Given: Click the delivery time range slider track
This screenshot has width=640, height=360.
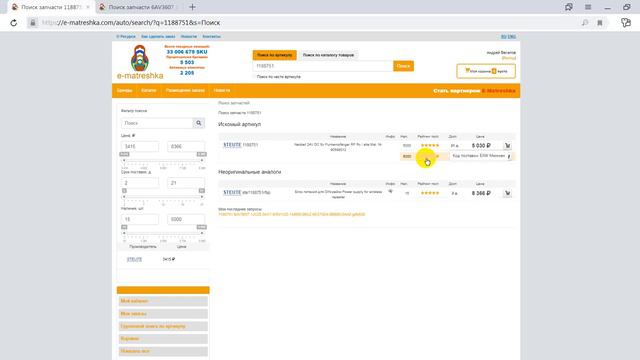Looking at the screenshot, I should tap(163, 197).
